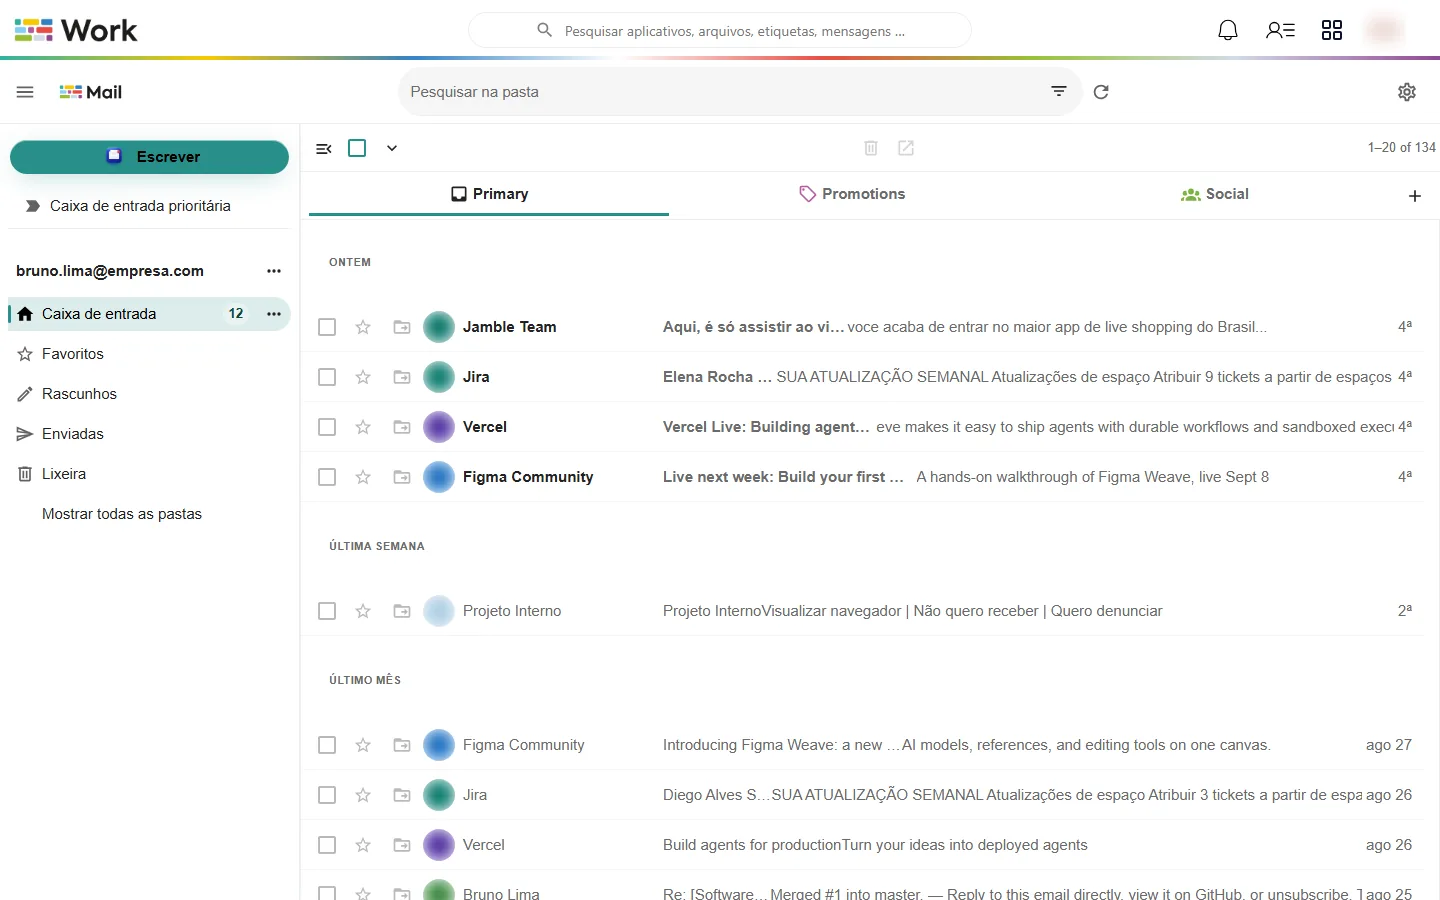Check the Jira Diego Alves email checkbox
Image resolution: width=1440 pixels, height=900 pixels.
click(327, 795)
